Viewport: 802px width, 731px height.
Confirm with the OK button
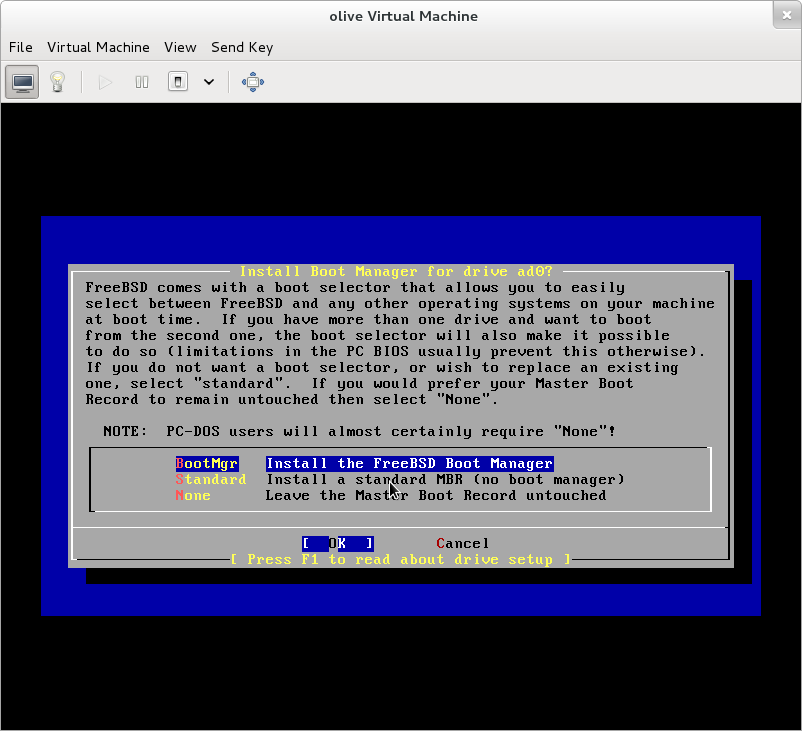click(337, 544)
